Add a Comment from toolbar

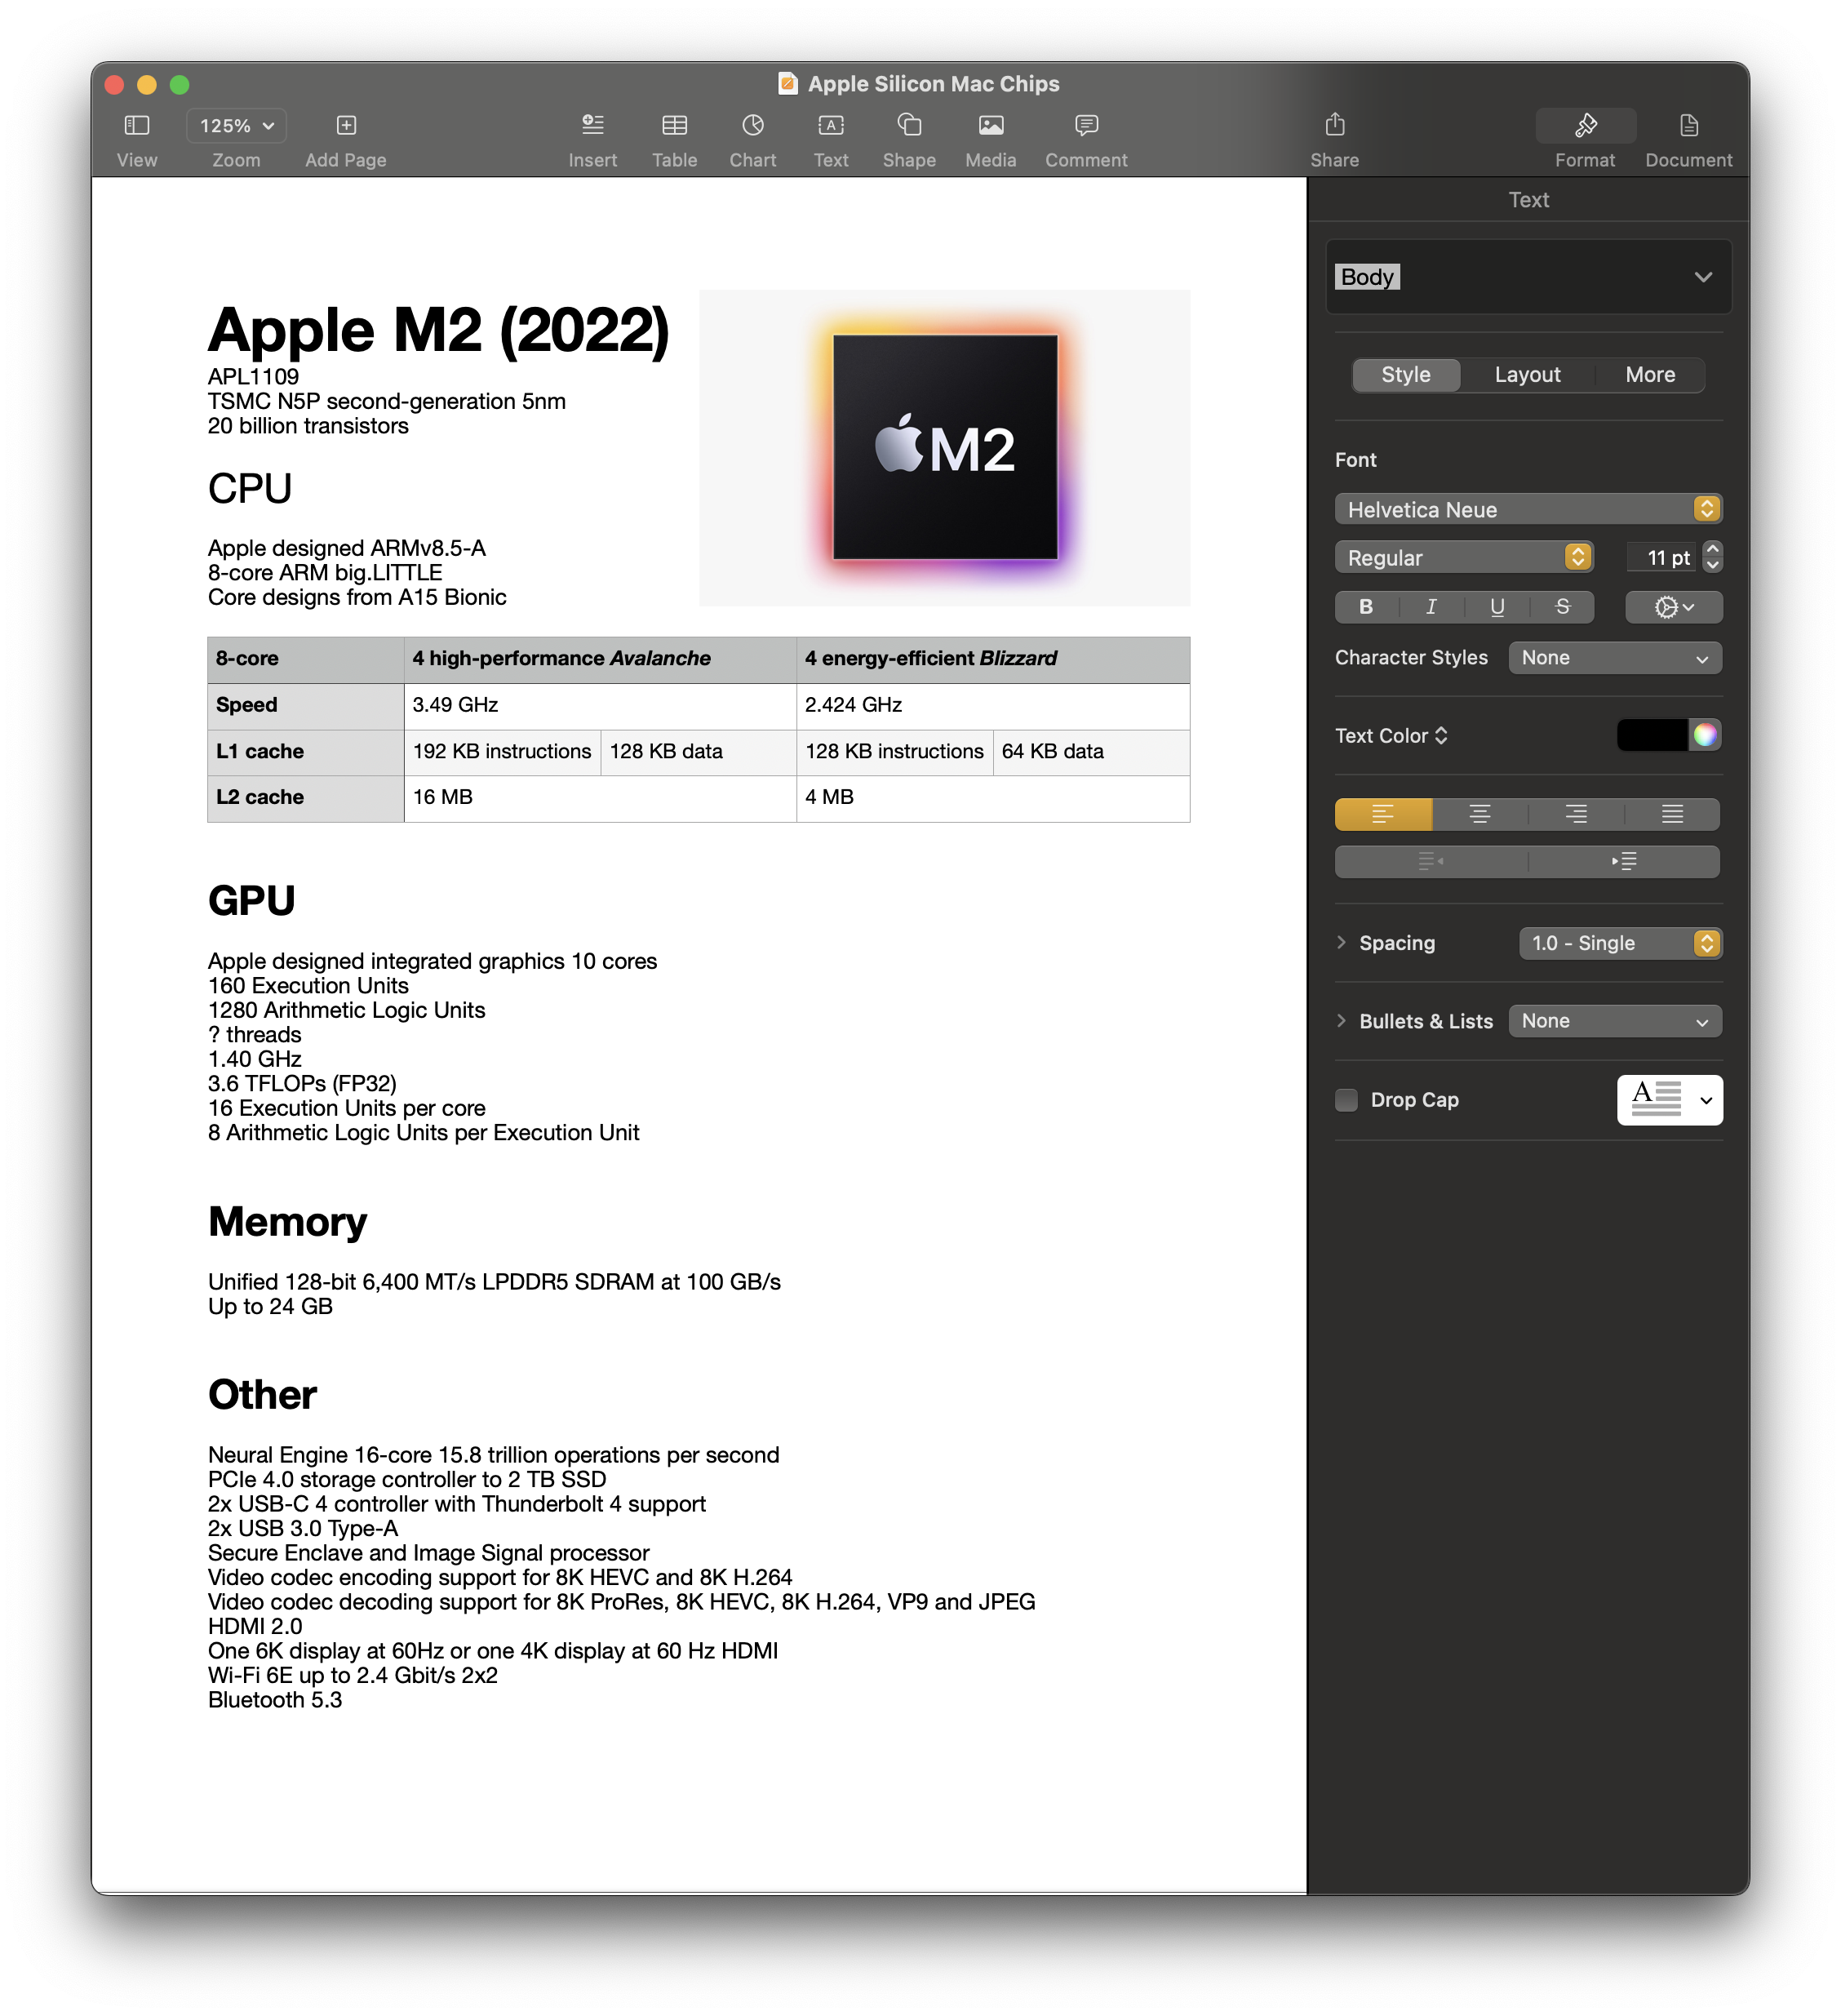pyautogui.click(x=1085, y=126)
